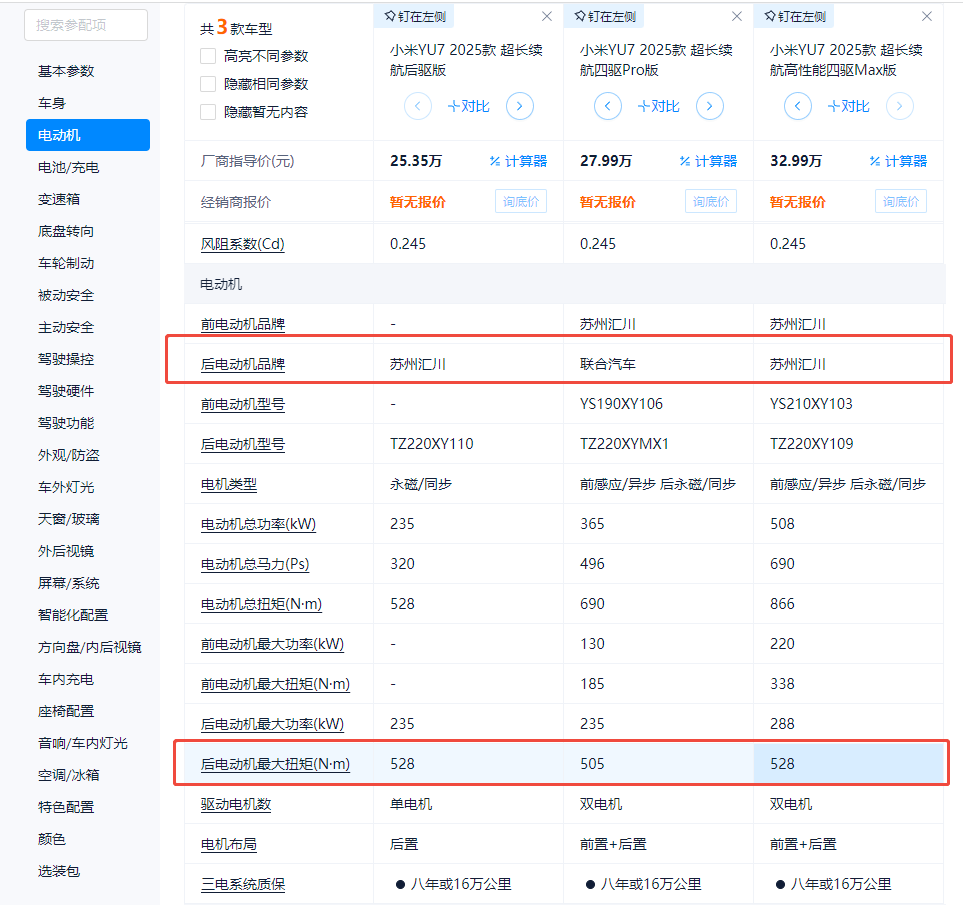Enable the 高亮不同参数 checkbox
963x905 pixels.
208,56
